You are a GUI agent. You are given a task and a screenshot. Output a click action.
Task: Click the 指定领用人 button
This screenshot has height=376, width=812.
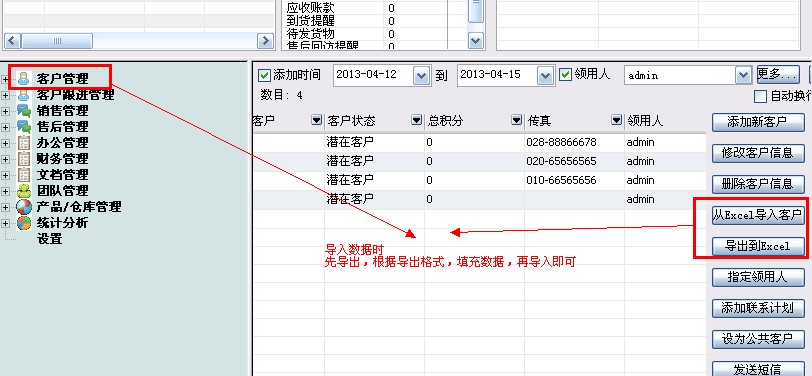click(758, 278)
